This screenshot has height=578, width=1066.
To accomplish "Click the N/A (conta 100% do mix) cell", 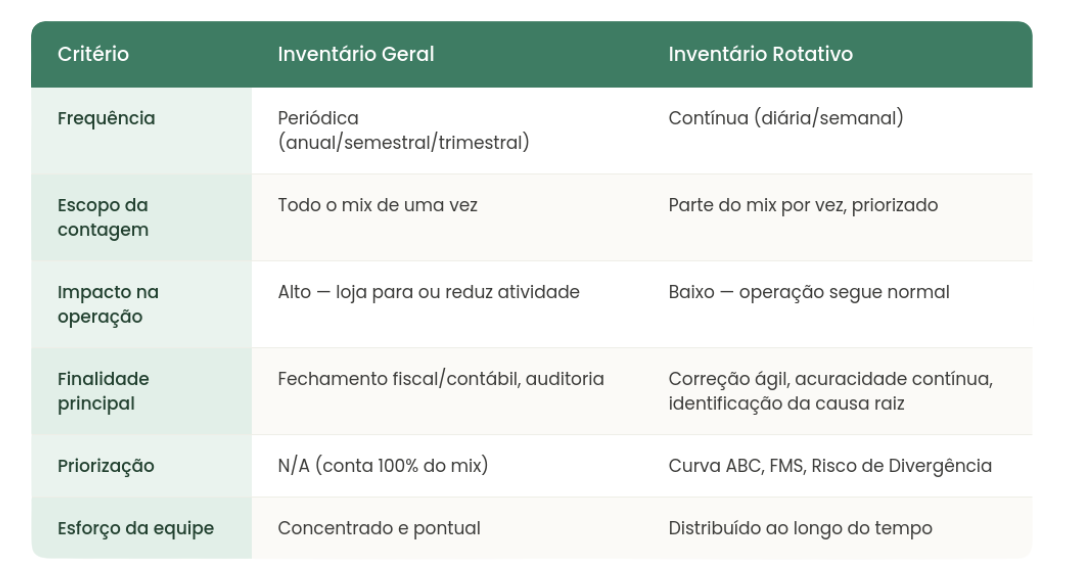I will point(383,466).
